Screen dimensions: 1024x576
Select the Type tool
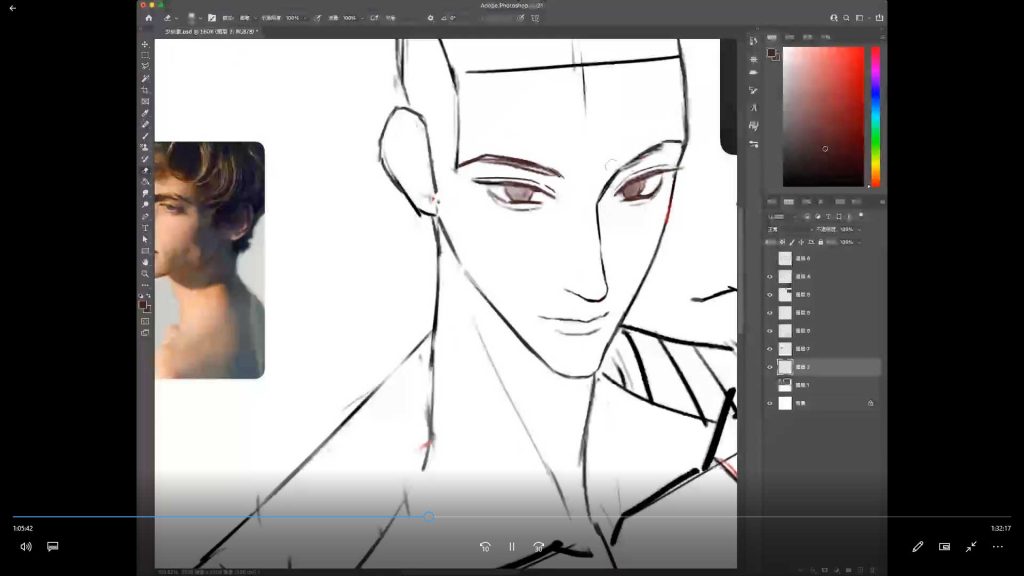pyautogui.click(x=145, y=228)
